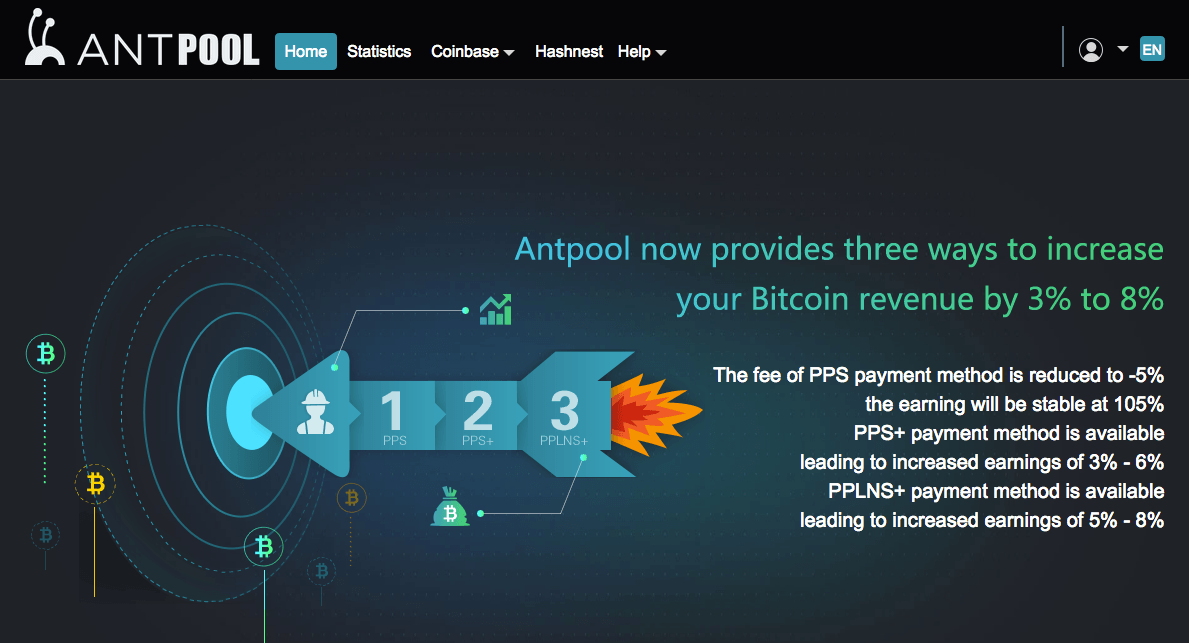Expand the Help dropdown menu
1189x643 pixels.
coord(642,52)
